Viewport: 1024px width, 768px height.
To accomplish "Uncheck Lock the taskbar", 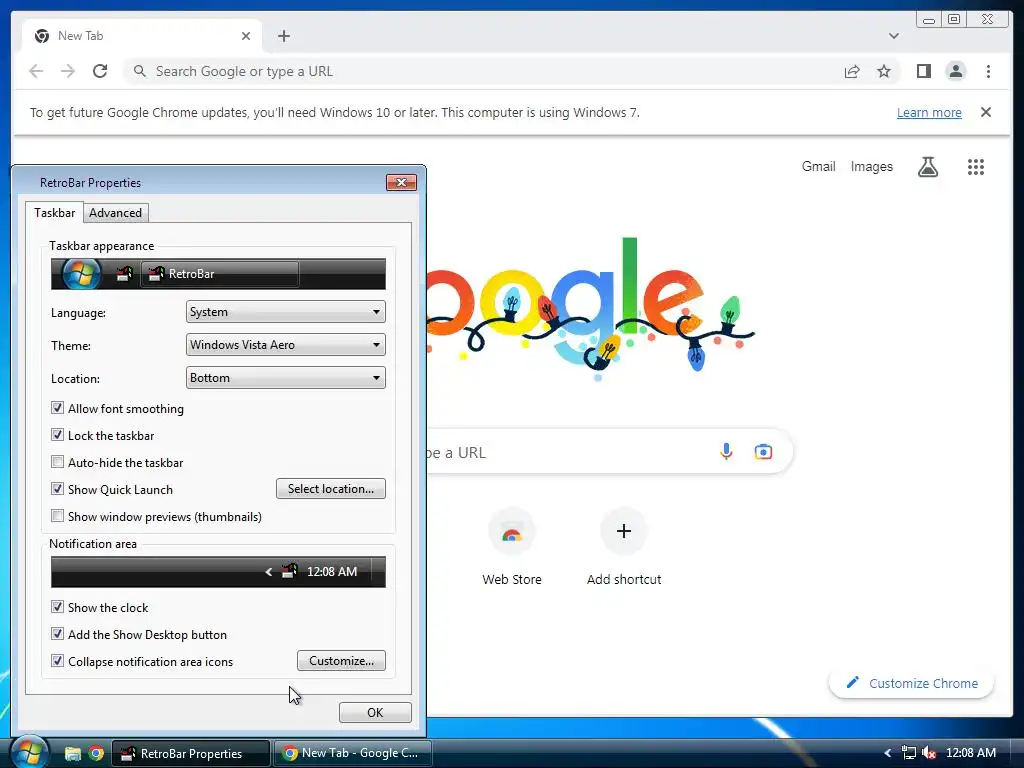I will pos(57,435).
